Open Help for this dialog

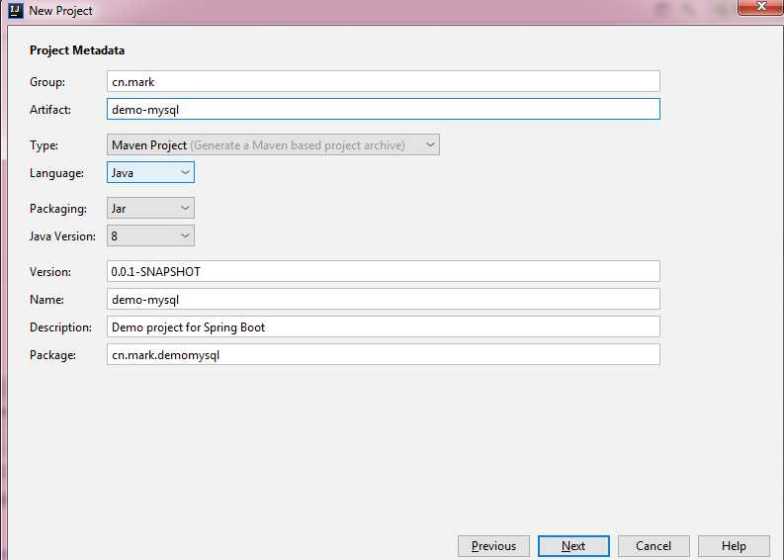pos(734,546)
